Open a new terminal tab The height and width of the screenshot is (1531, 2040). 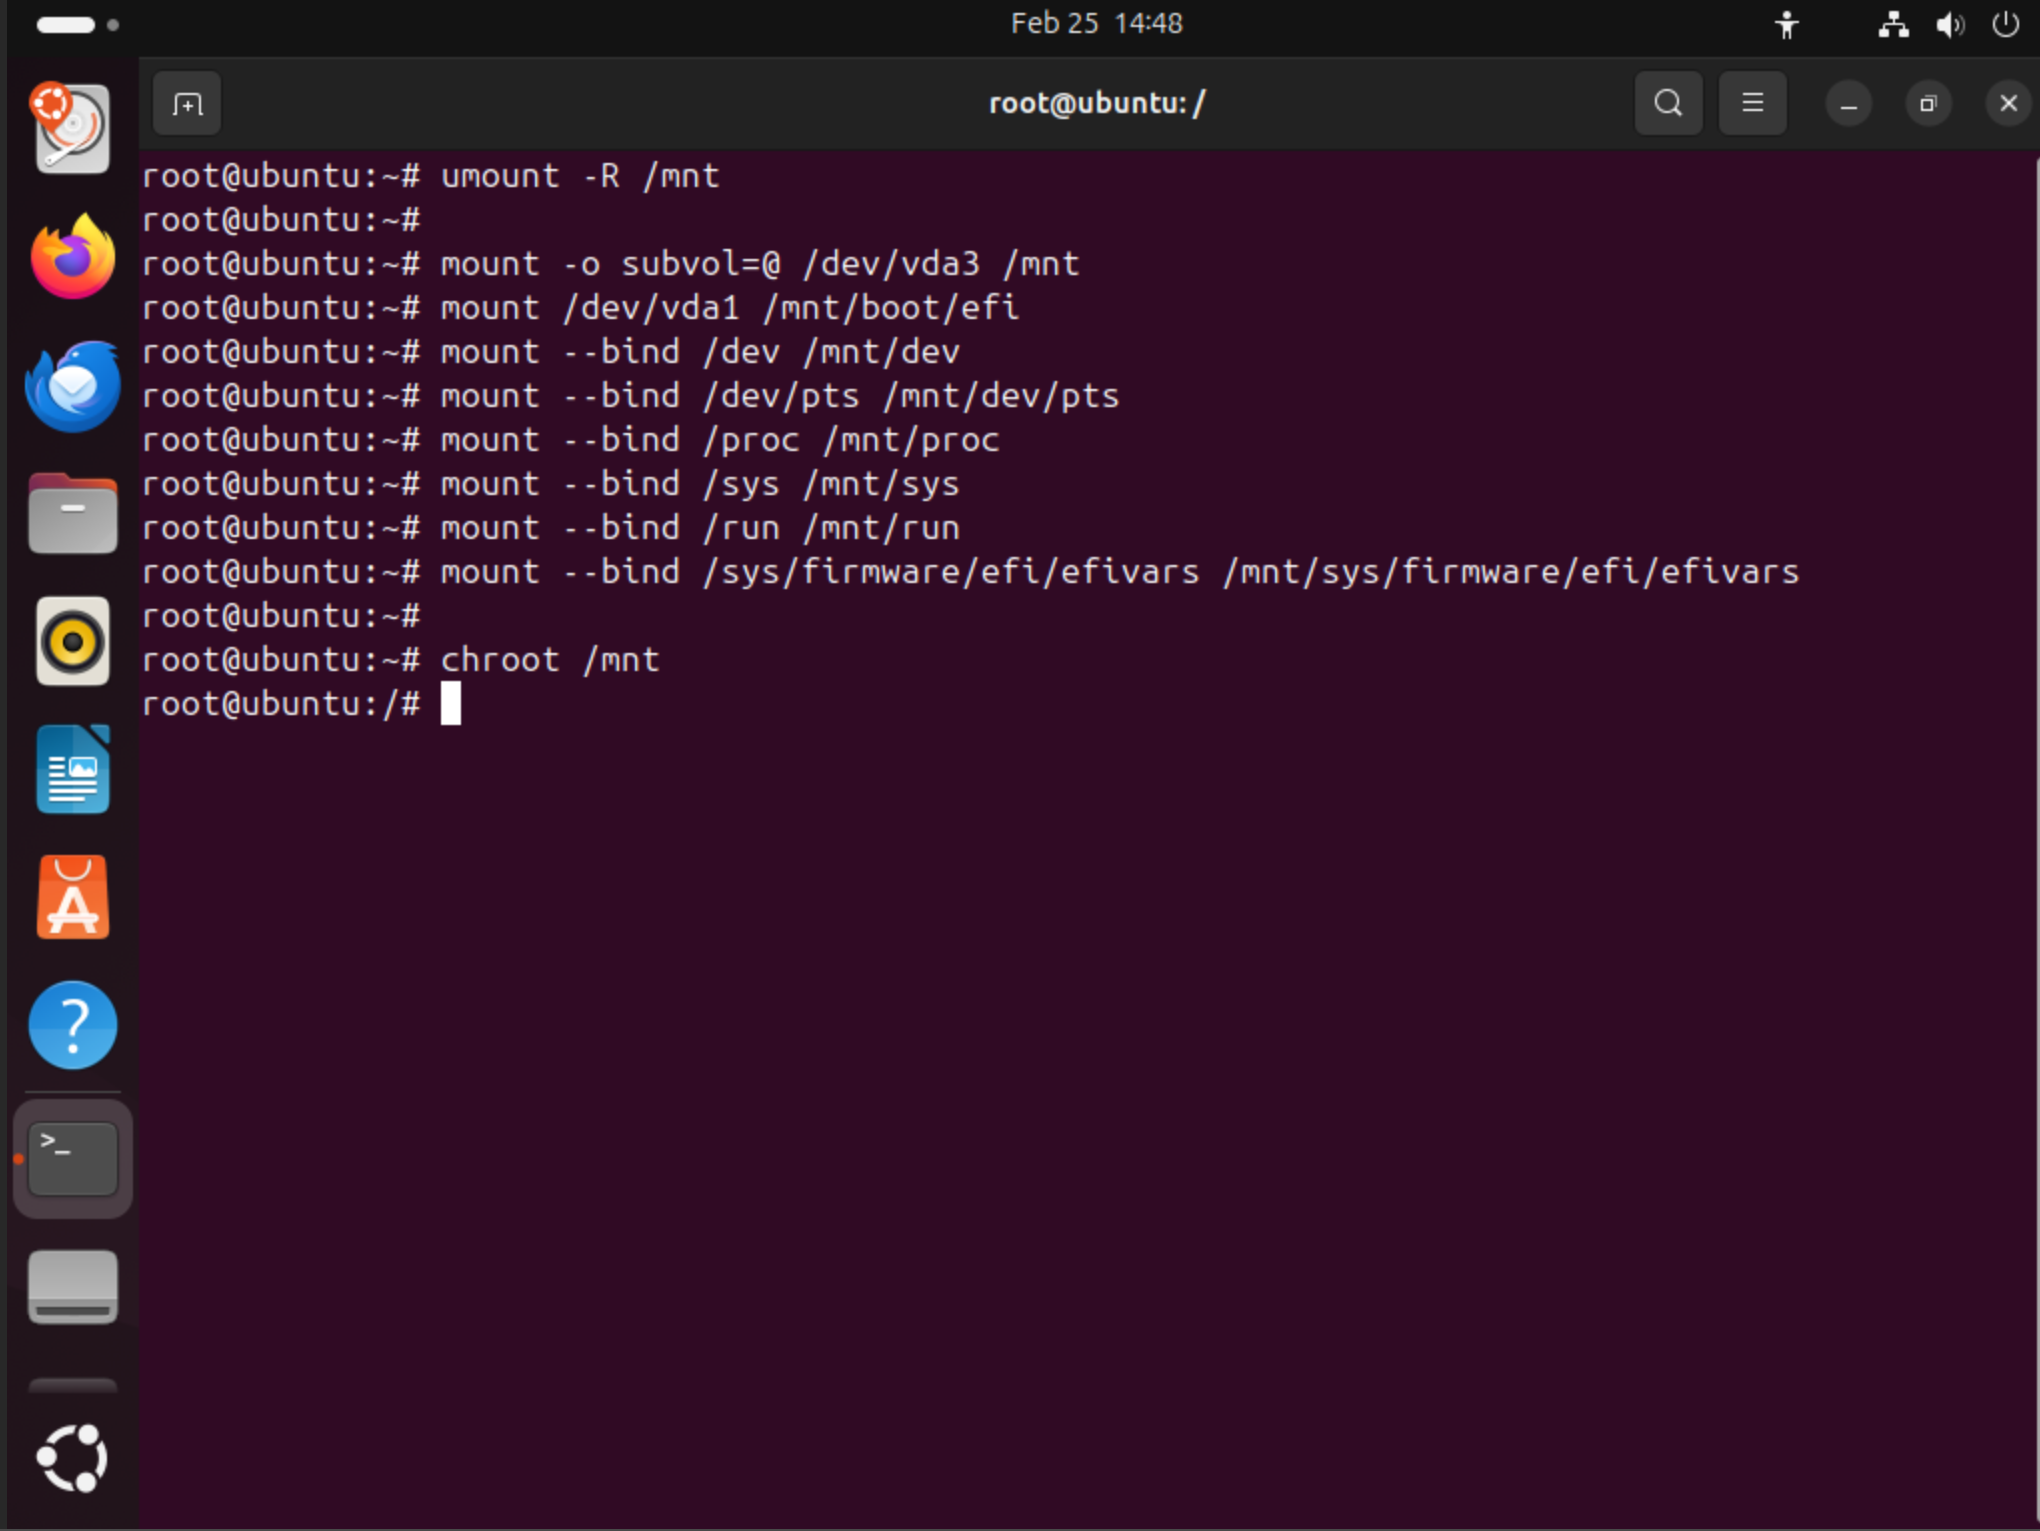click(187, 104)
